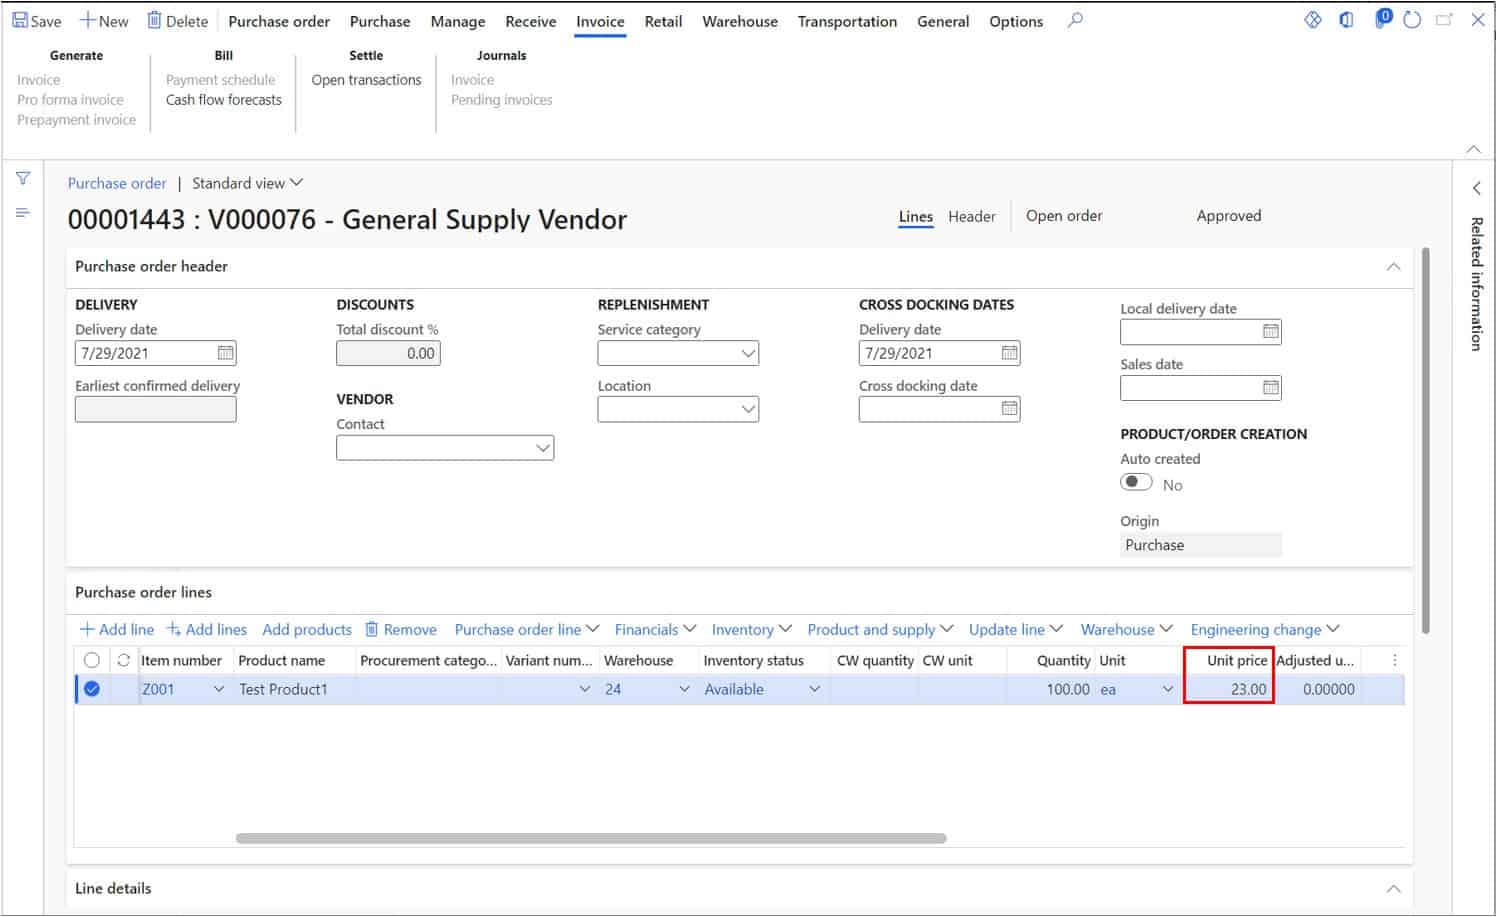This screenshot has height=917, width=1496.
Task: Toggle the Auto created switch
Action: 1136,481
